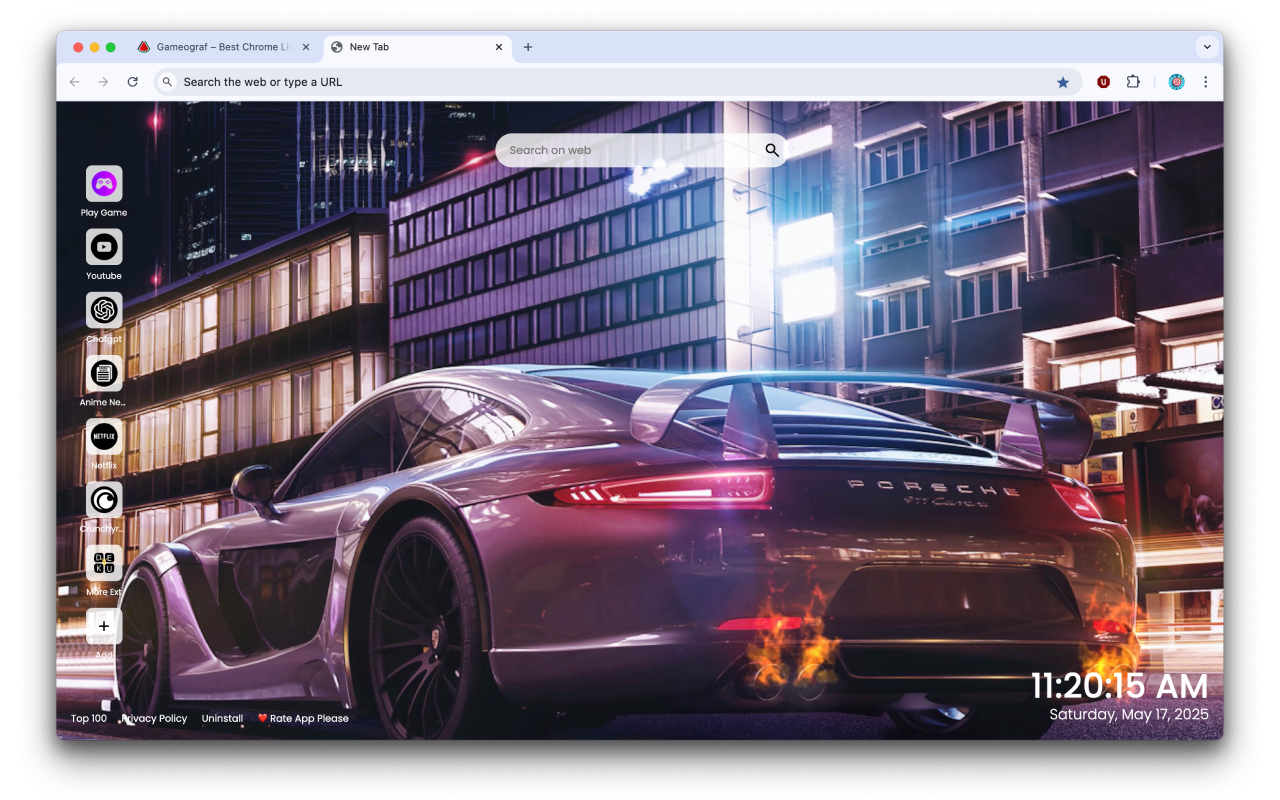Open the Privacy Policy link

(x=154, y=718)
